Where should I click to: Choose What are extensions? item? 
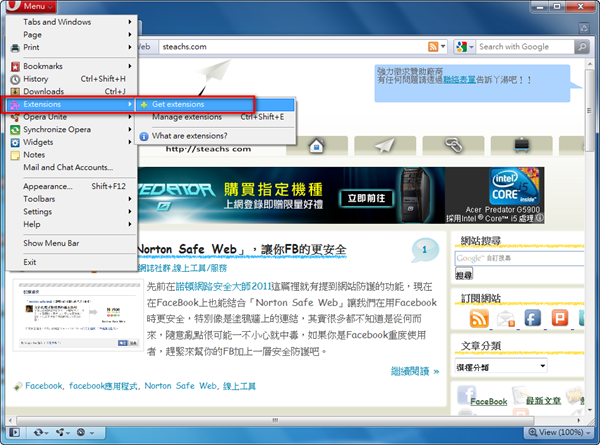point(215,136)
